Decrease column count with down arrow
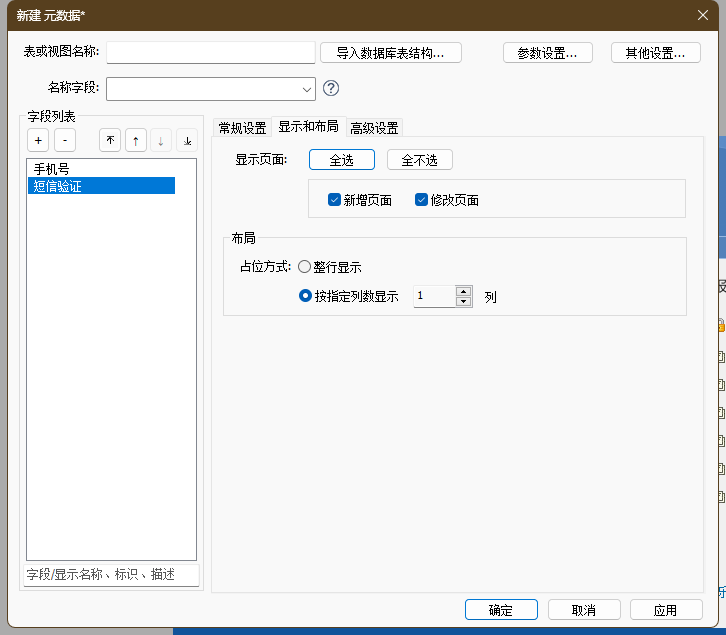 463,301
